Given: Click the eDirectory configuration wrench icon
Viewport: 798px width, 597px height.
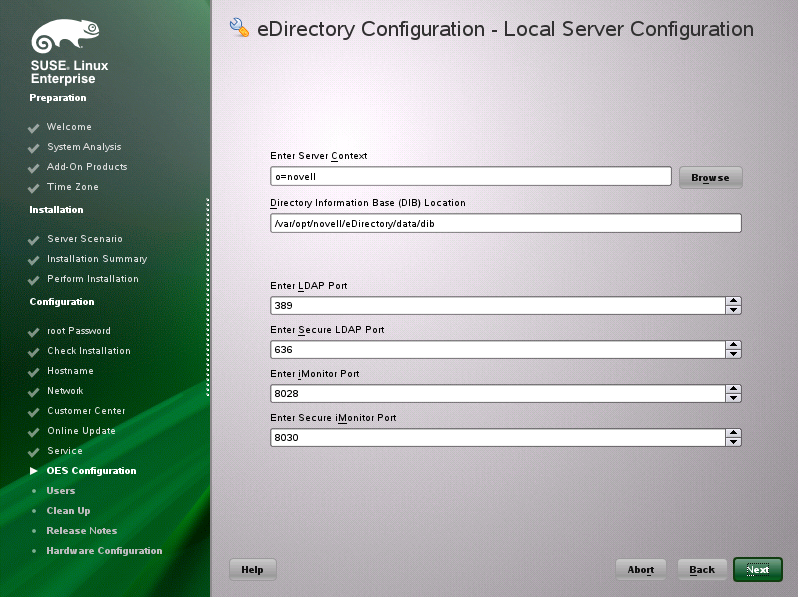Looking at the screenshot, I should coord(239,28).
